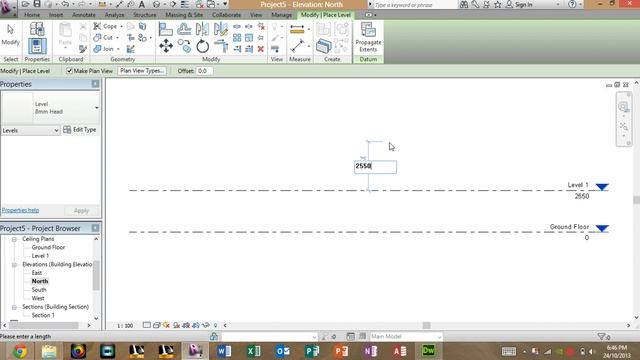This screenshot has height=360, width=640.
Task: Click the Edit Type button
Action: pos(80,130)
